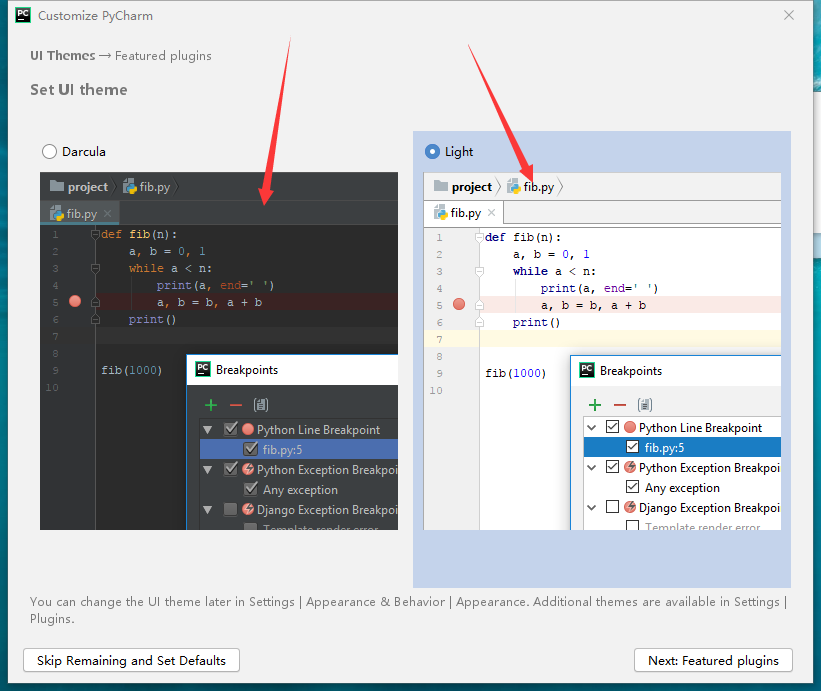Toggle Python Line Breakpoint checkbox, Light preview

click(x=613, y=427)
